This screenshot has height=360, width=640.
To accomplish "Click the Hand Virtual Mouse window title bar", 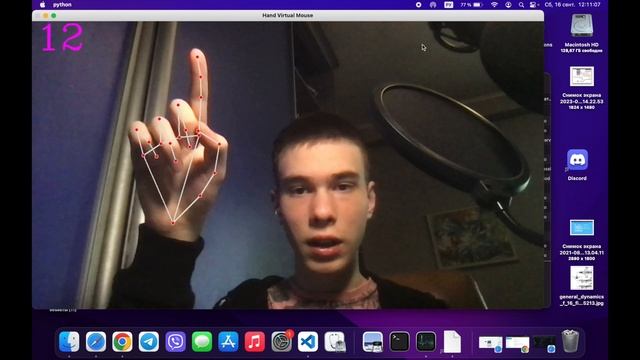I will (x=288, y=15).
